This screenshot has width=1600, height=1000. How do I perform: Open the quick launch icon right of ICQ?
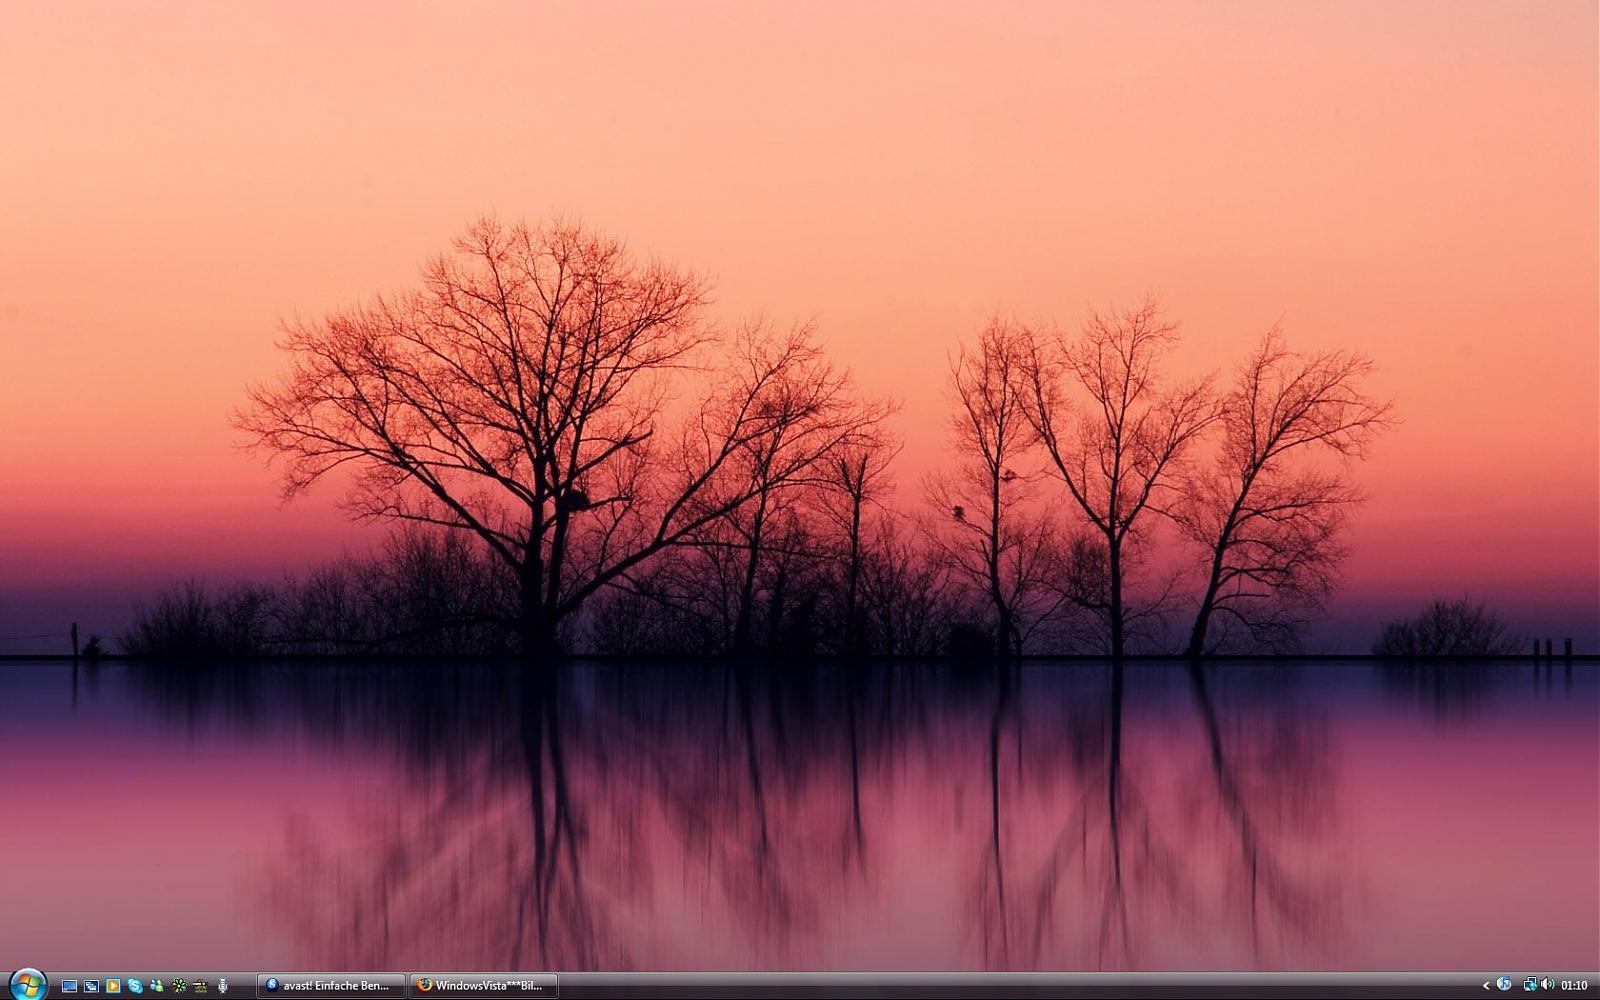tap(200, 986)
